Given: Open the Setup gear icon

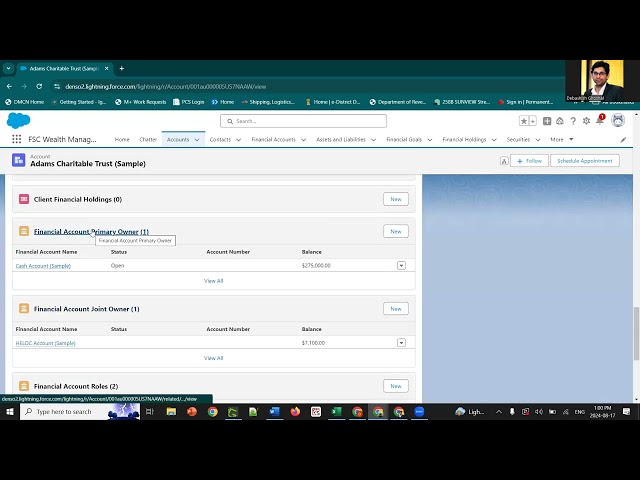Looking at the screenshot, I should coord(587,121).
